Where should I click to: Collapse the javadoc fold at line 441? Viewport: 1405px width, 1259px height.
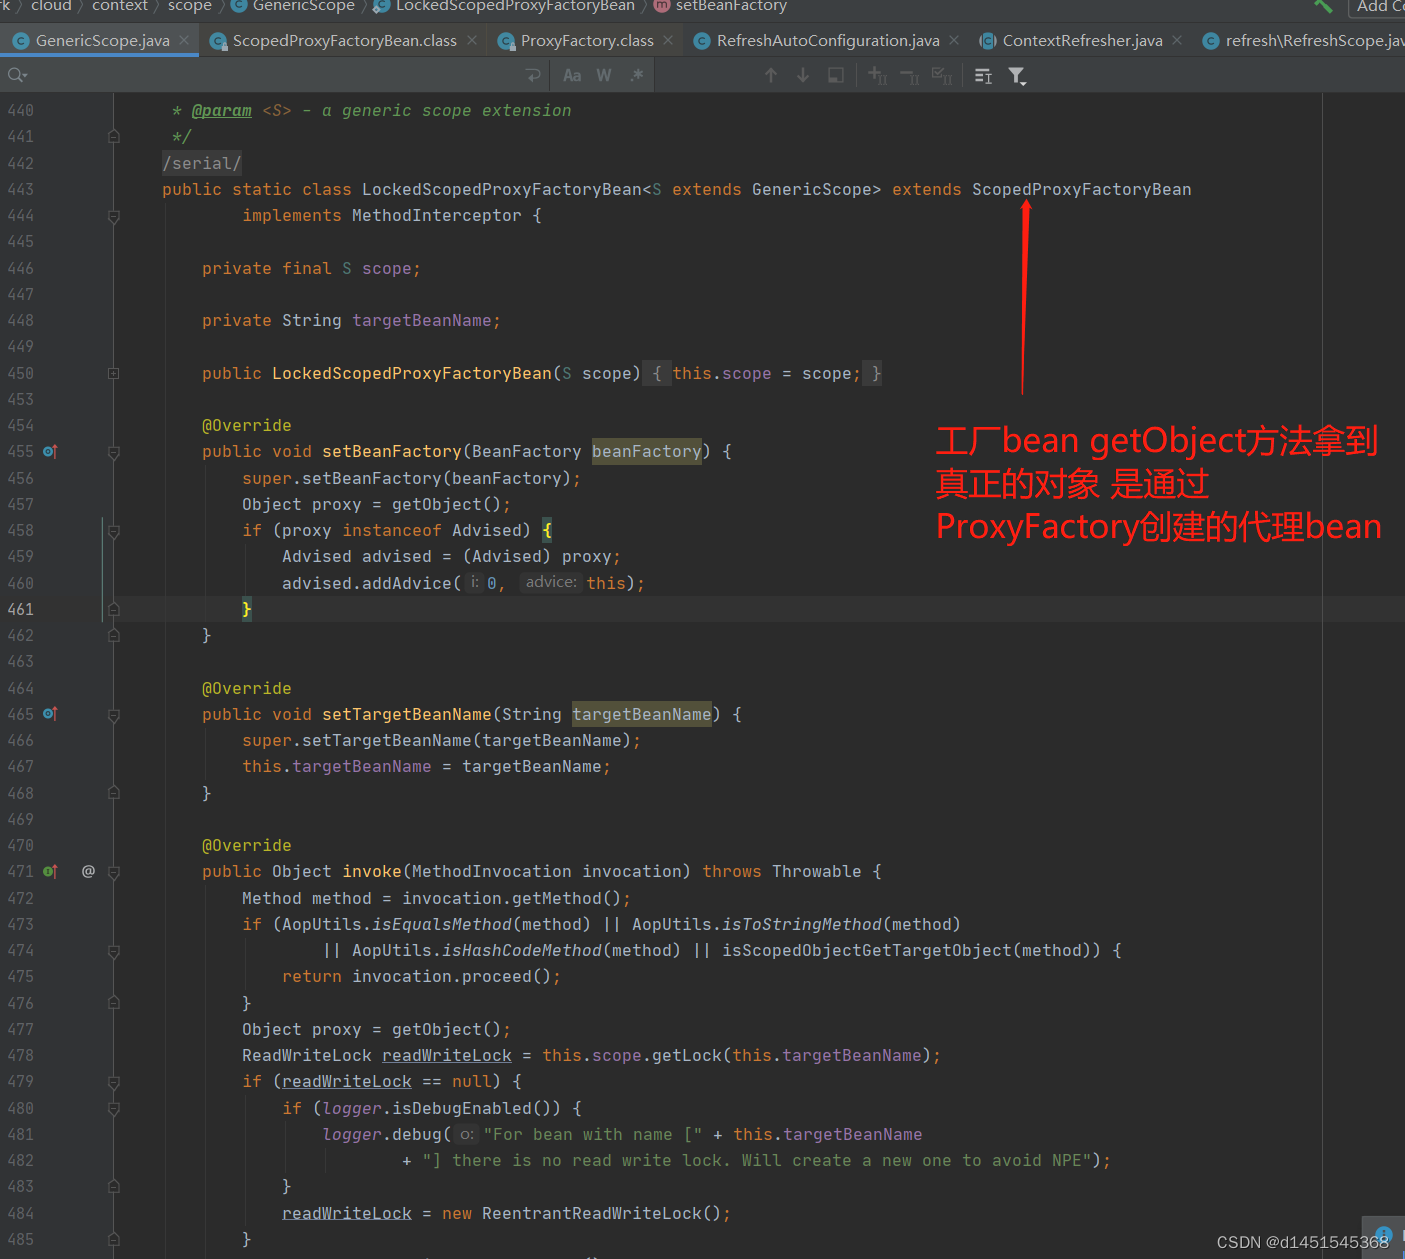114,137
